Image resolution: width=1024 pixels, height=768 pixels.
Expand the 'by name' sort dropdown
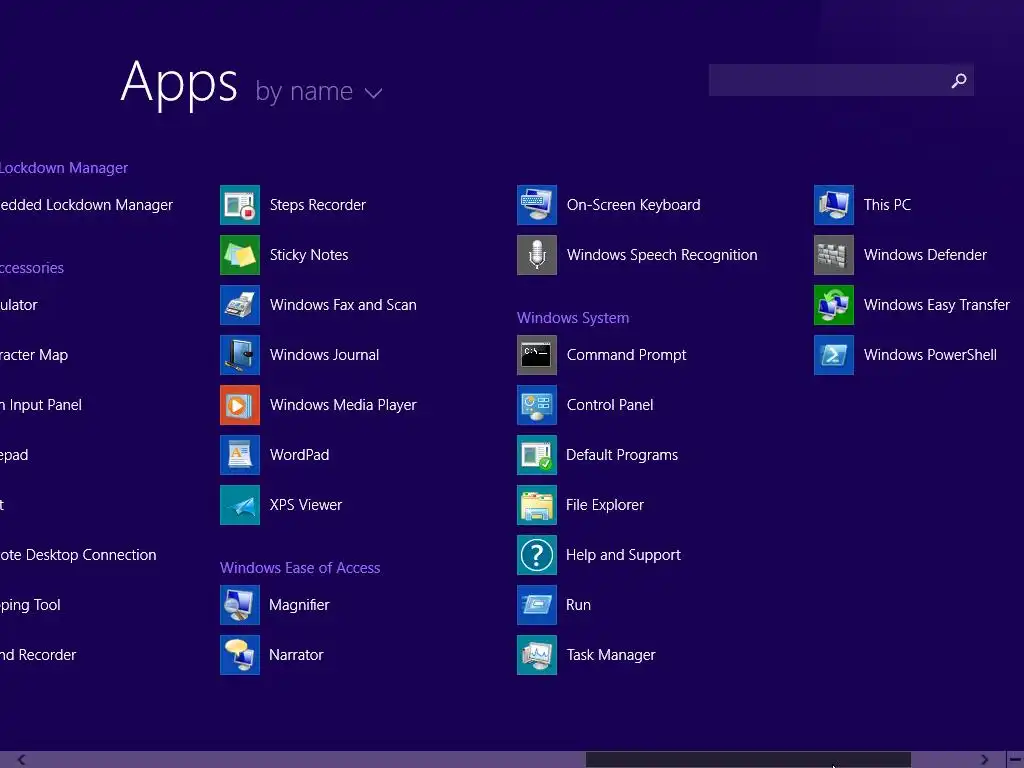[319, 91]
